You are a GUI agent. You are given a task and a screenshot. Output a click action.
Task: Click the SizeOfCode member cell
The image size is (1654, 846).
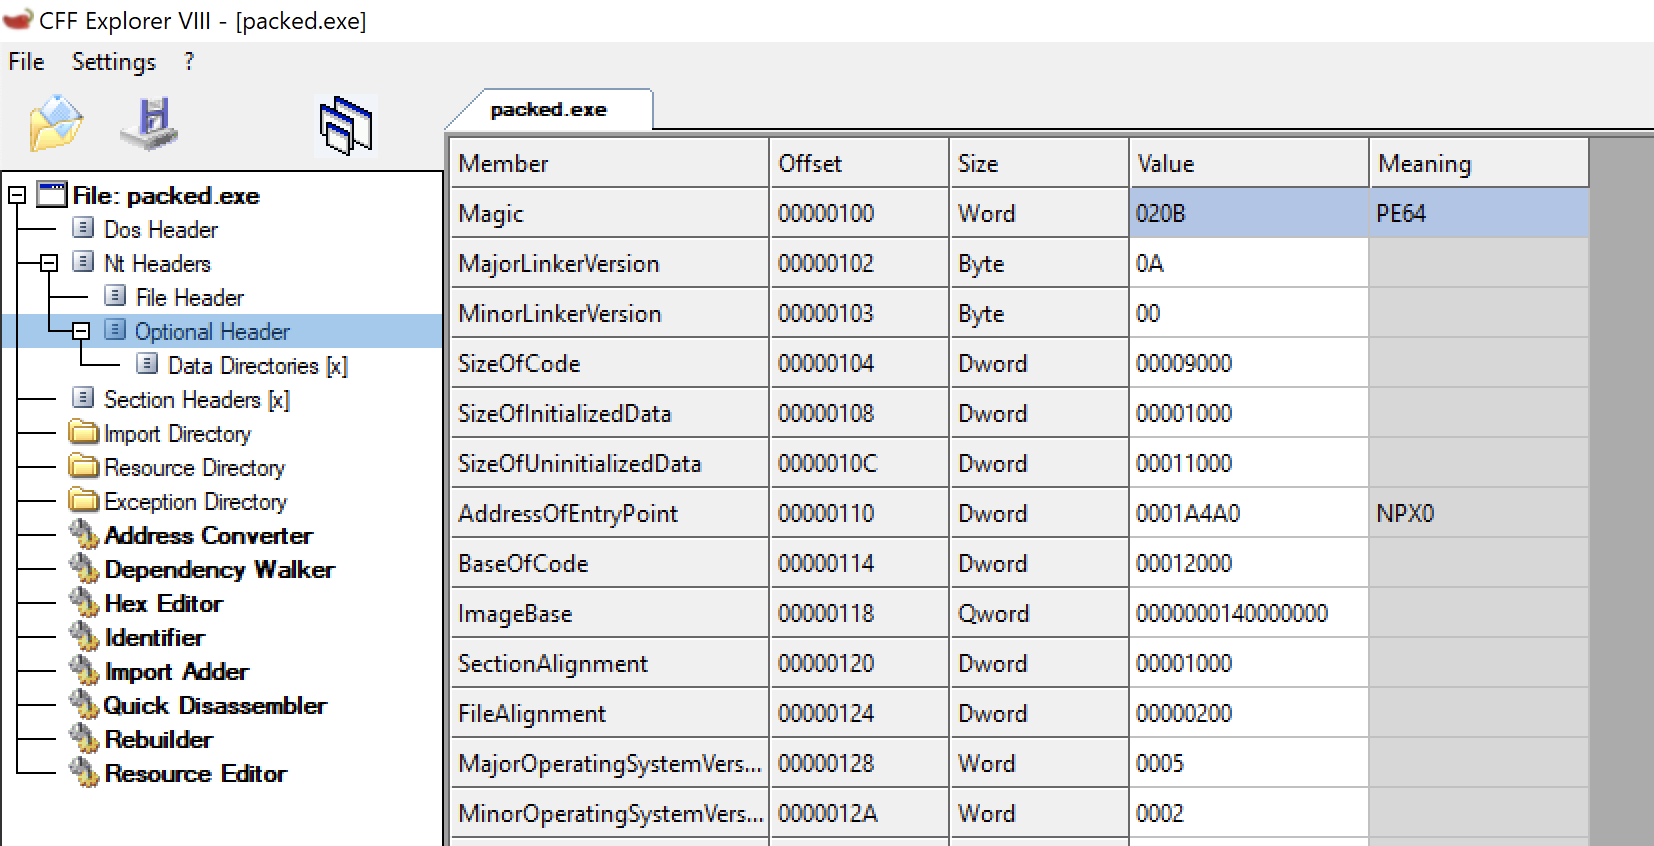[610, 363]
